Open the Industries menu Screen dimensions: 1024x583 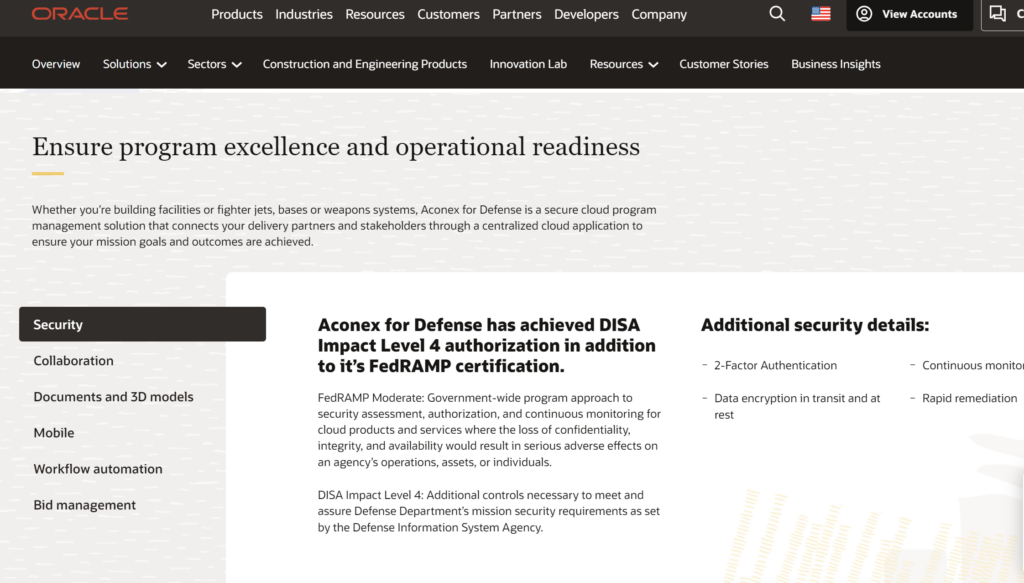304,14
